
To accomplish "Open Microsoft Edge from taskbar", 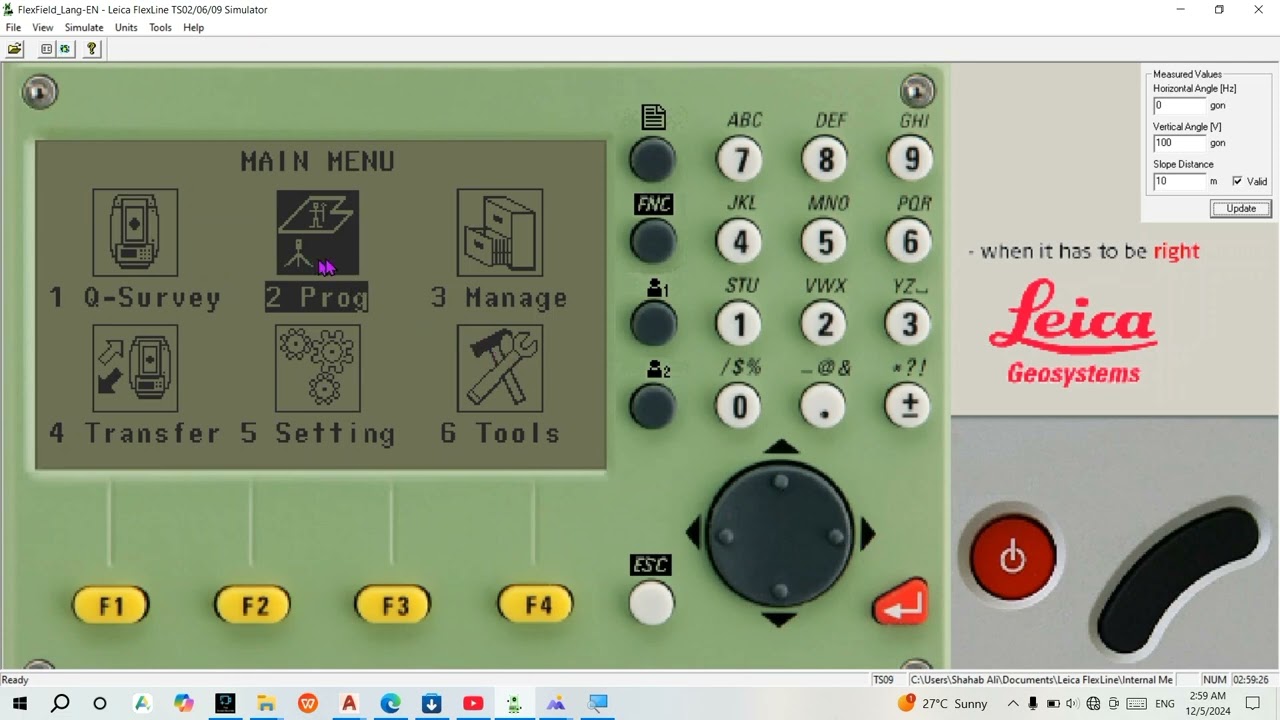I will [x=390, y=703].
